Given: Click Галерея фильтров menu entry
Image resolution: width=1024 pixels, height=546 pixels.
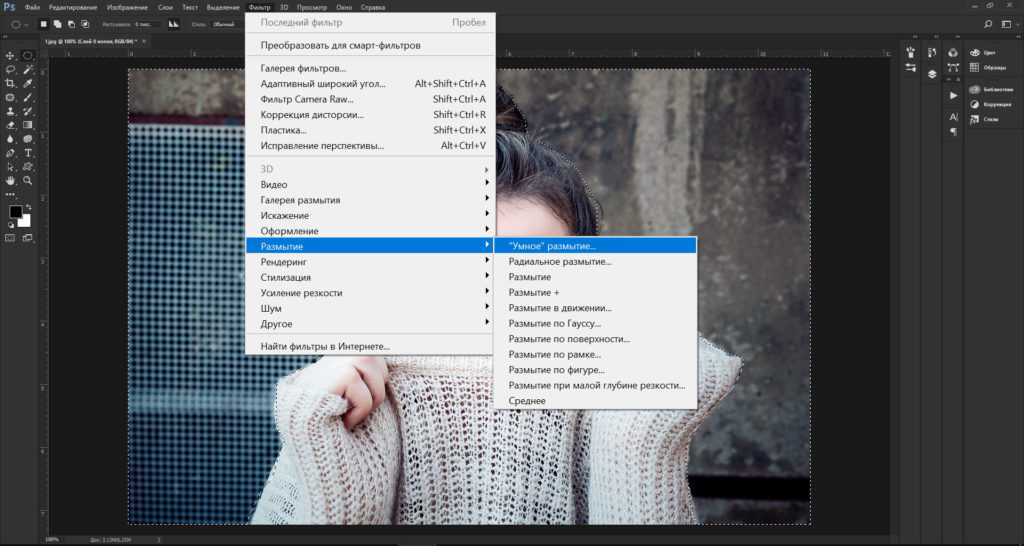Looking at the screenshot, I should click(370, 68).
